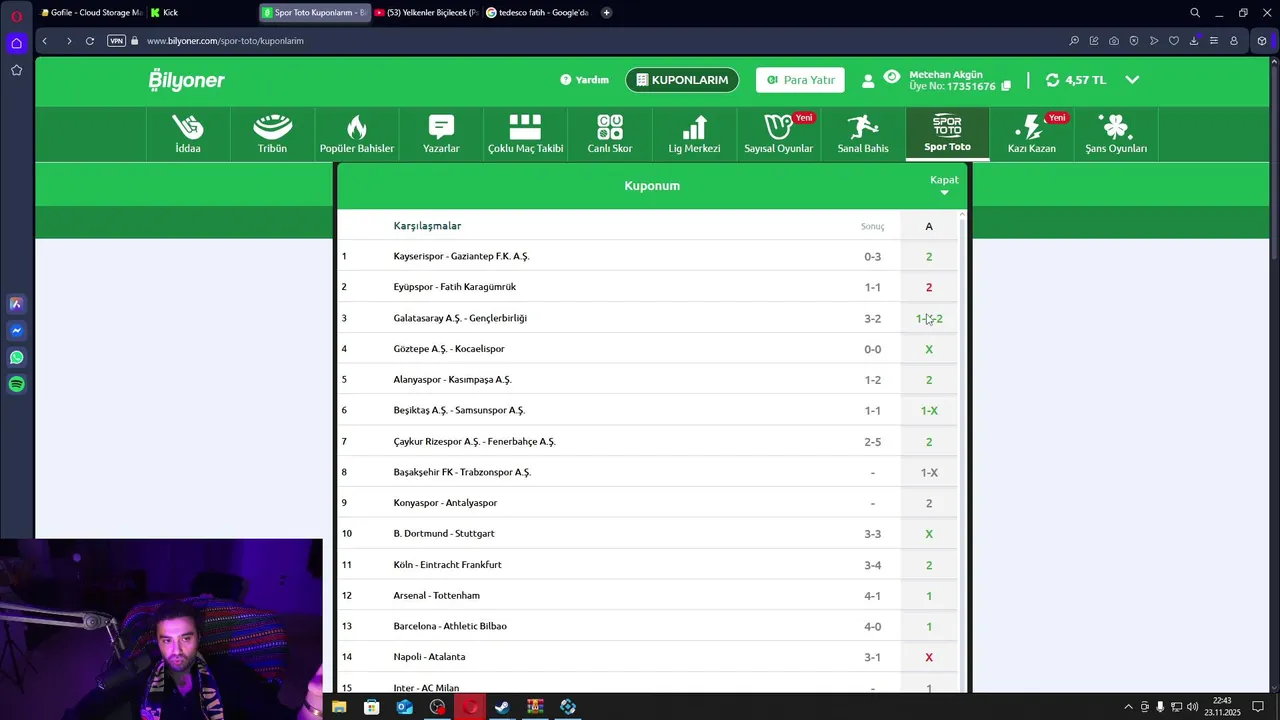Show hidden system tray icons
The height and width of the screenshot is (720, 1280).
pyautogui.click(x=1129, y=707)
